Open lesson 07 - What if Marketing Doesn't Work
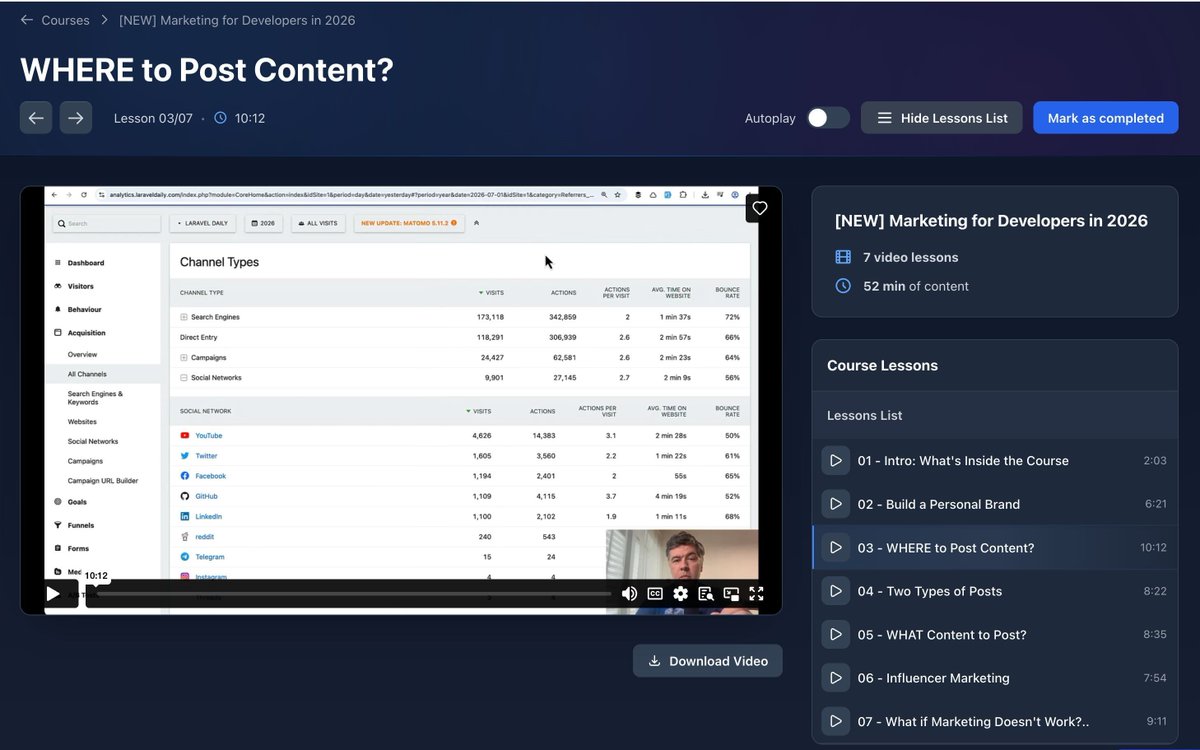 [x=995, y=721]
